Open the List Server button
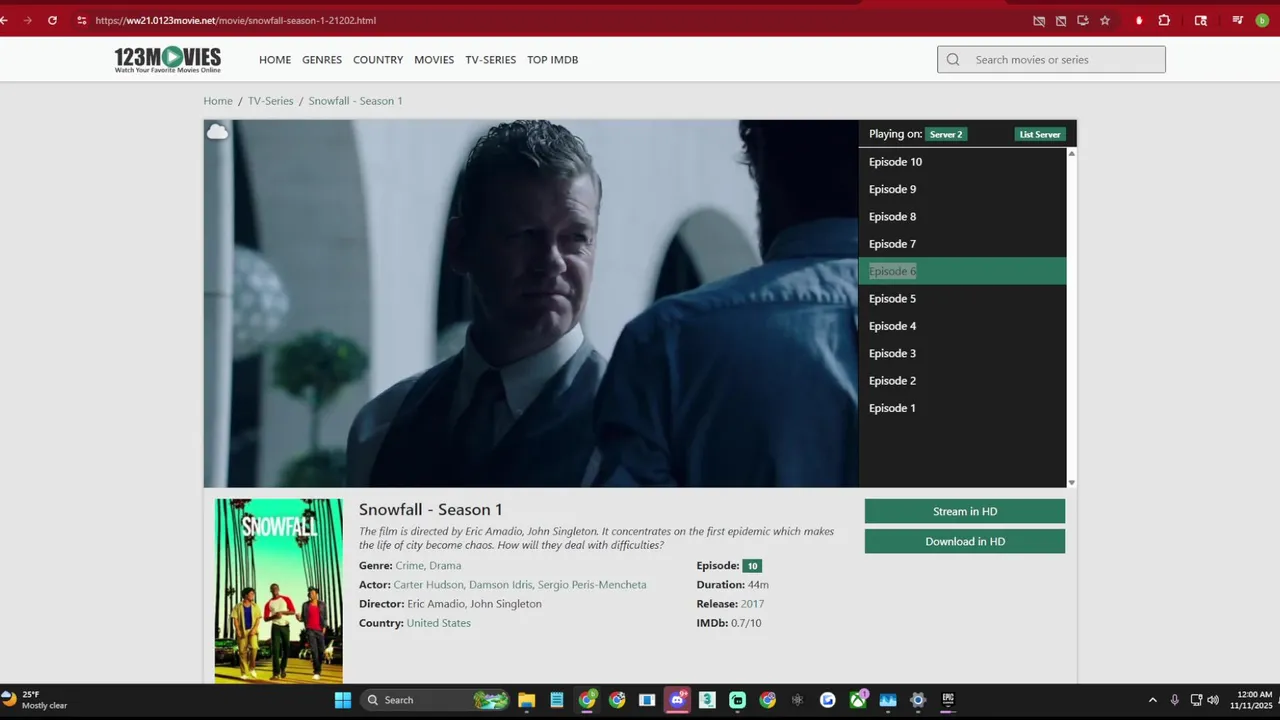 1040,134
